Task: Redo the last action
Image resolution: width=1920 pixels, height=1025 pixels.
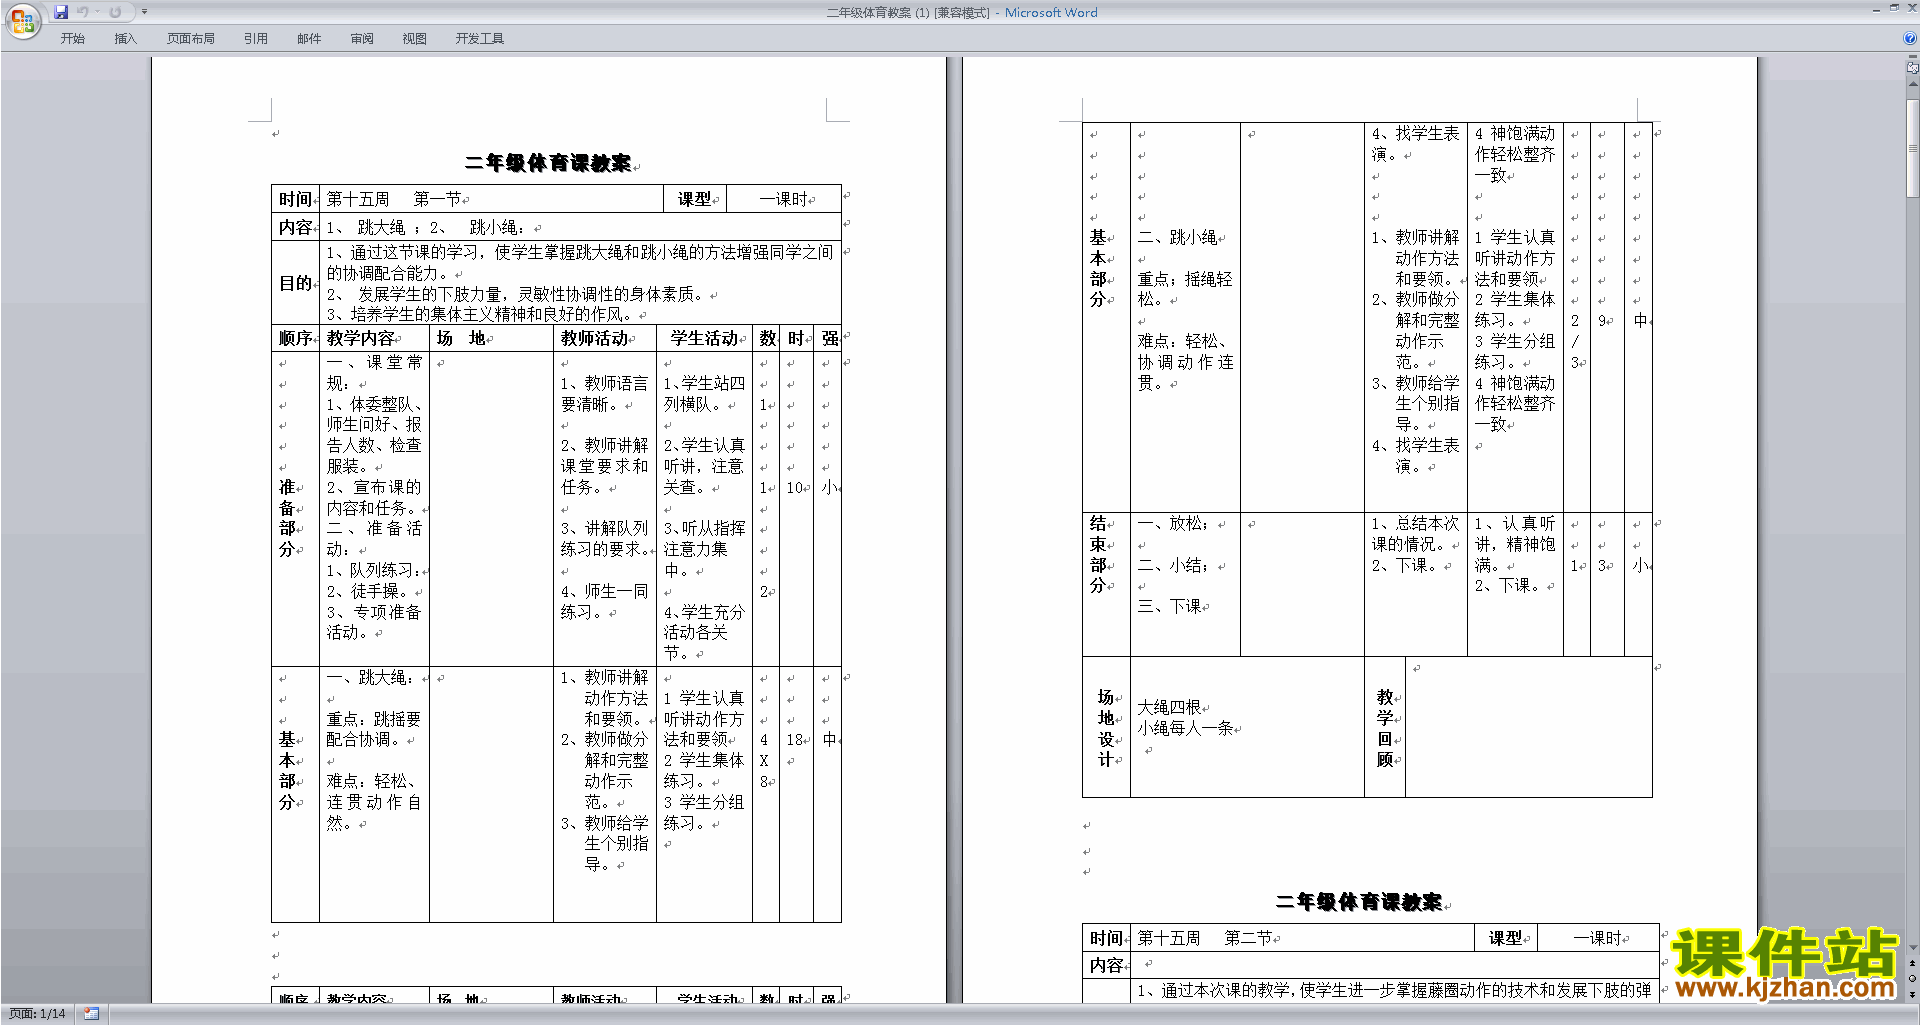Action: click(115, 12)
